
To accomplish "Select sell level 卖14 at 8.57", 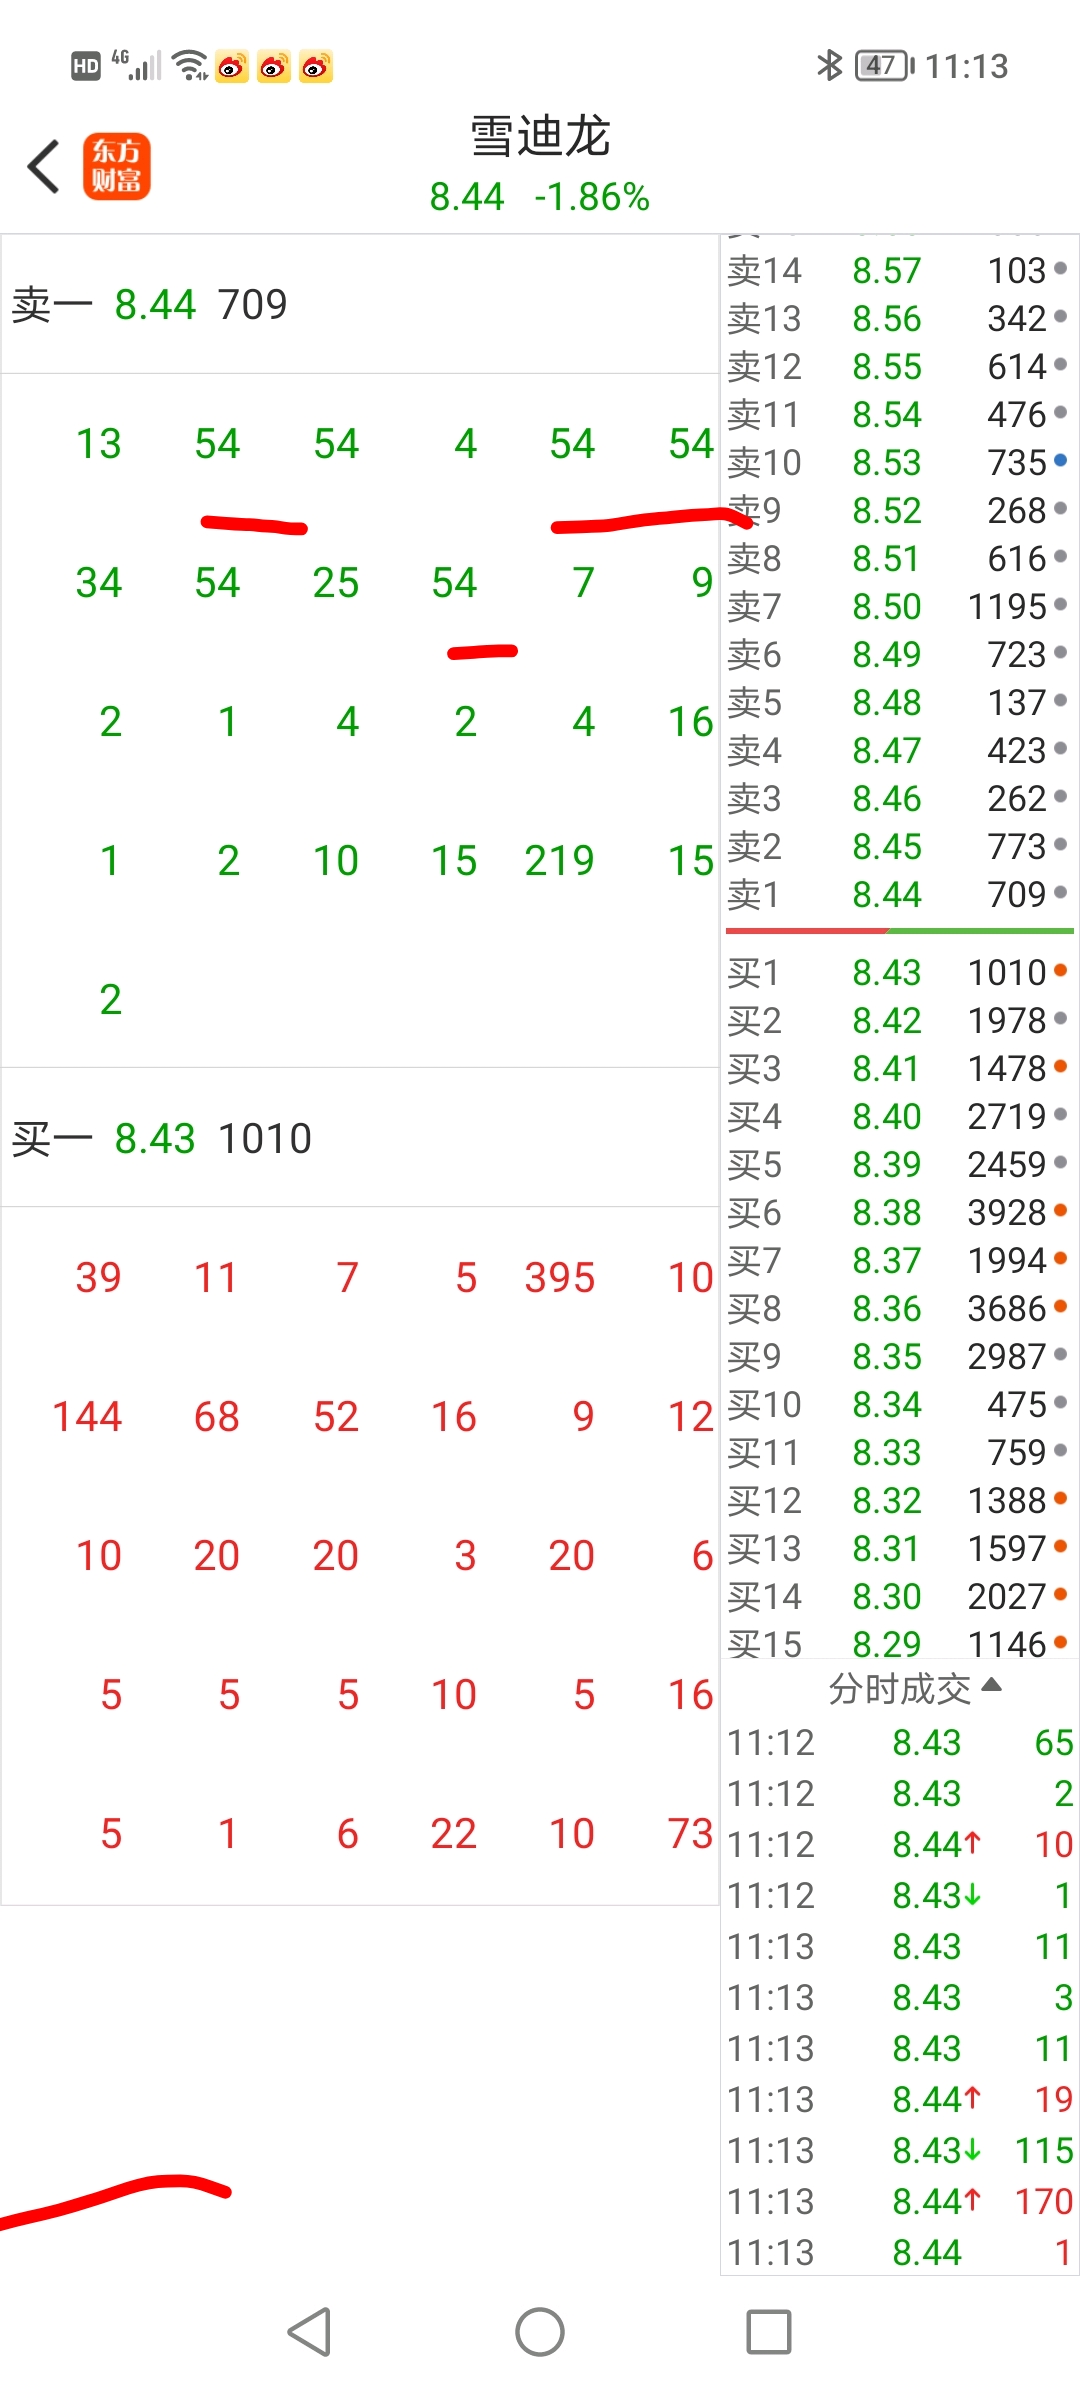I will coord(898,270).
